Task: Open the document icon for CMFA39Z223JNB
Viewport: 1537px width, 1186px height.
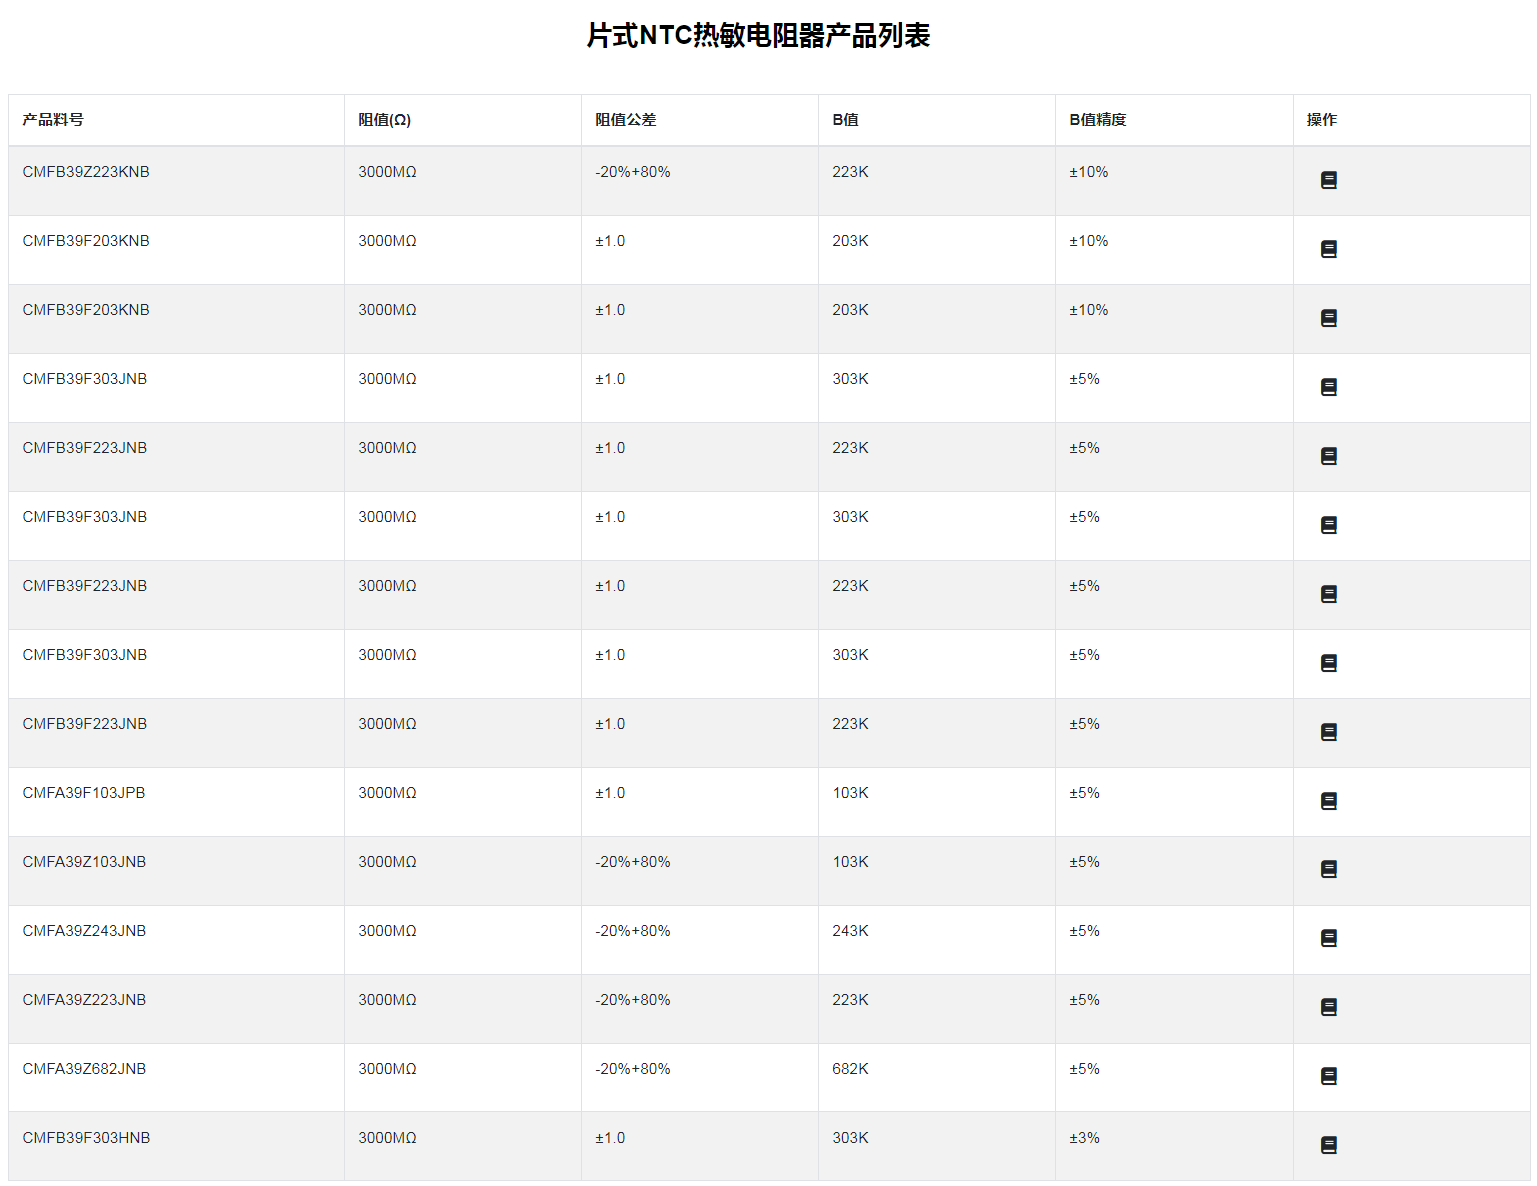Action: coord(1328,1008)
